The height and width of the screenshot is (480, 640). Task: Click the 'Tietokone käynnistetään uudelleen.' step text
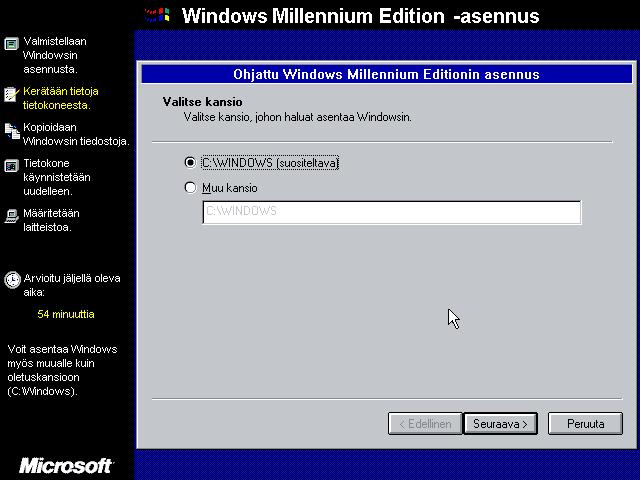tap(57, 177)
